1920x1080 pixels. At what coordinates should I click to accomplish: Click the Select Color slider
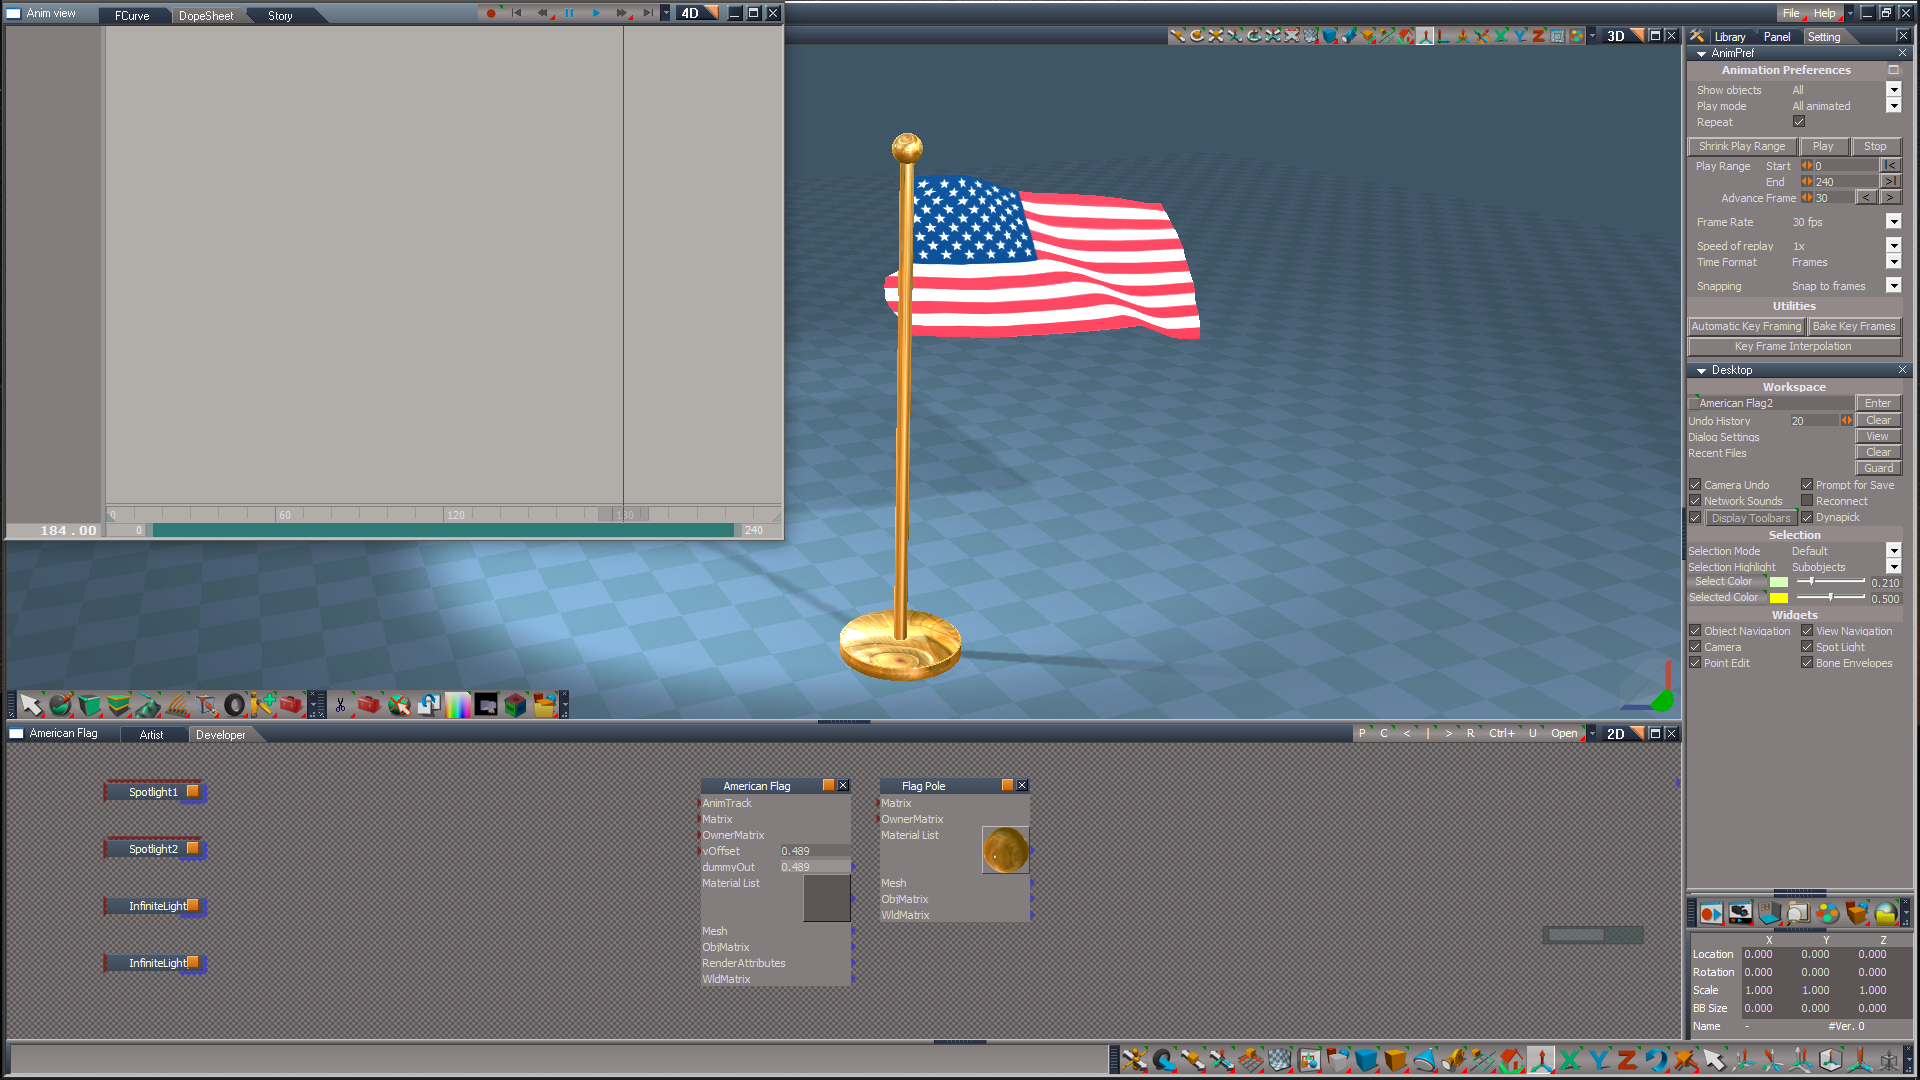pos(1831,581)
